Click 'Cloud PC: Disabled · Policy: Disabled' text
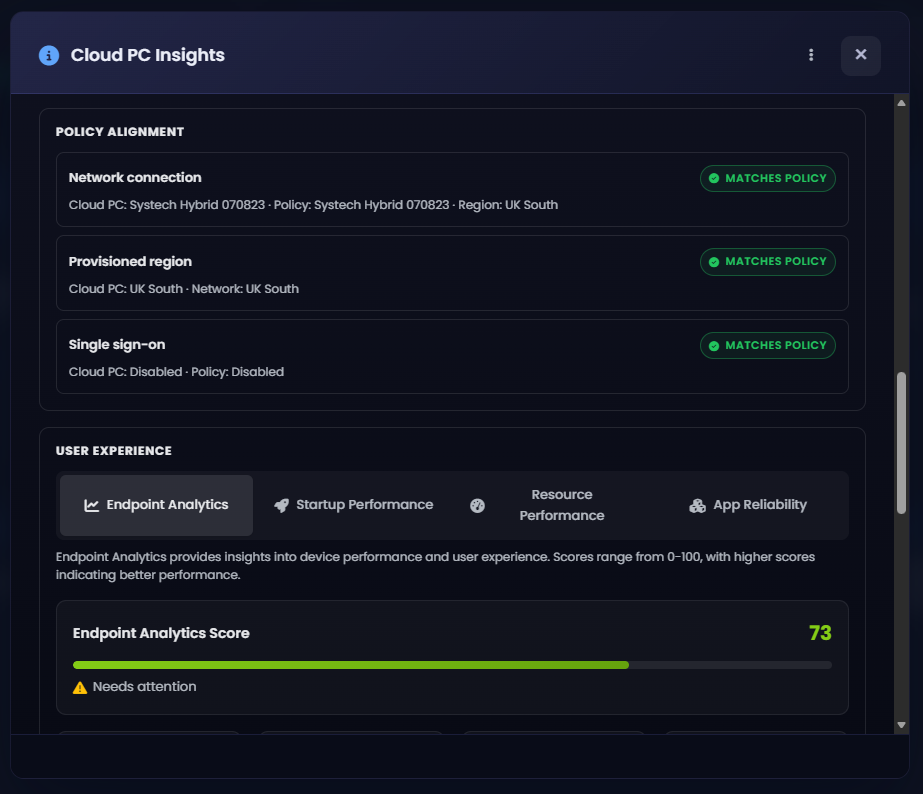 click(x=176, y=372)
